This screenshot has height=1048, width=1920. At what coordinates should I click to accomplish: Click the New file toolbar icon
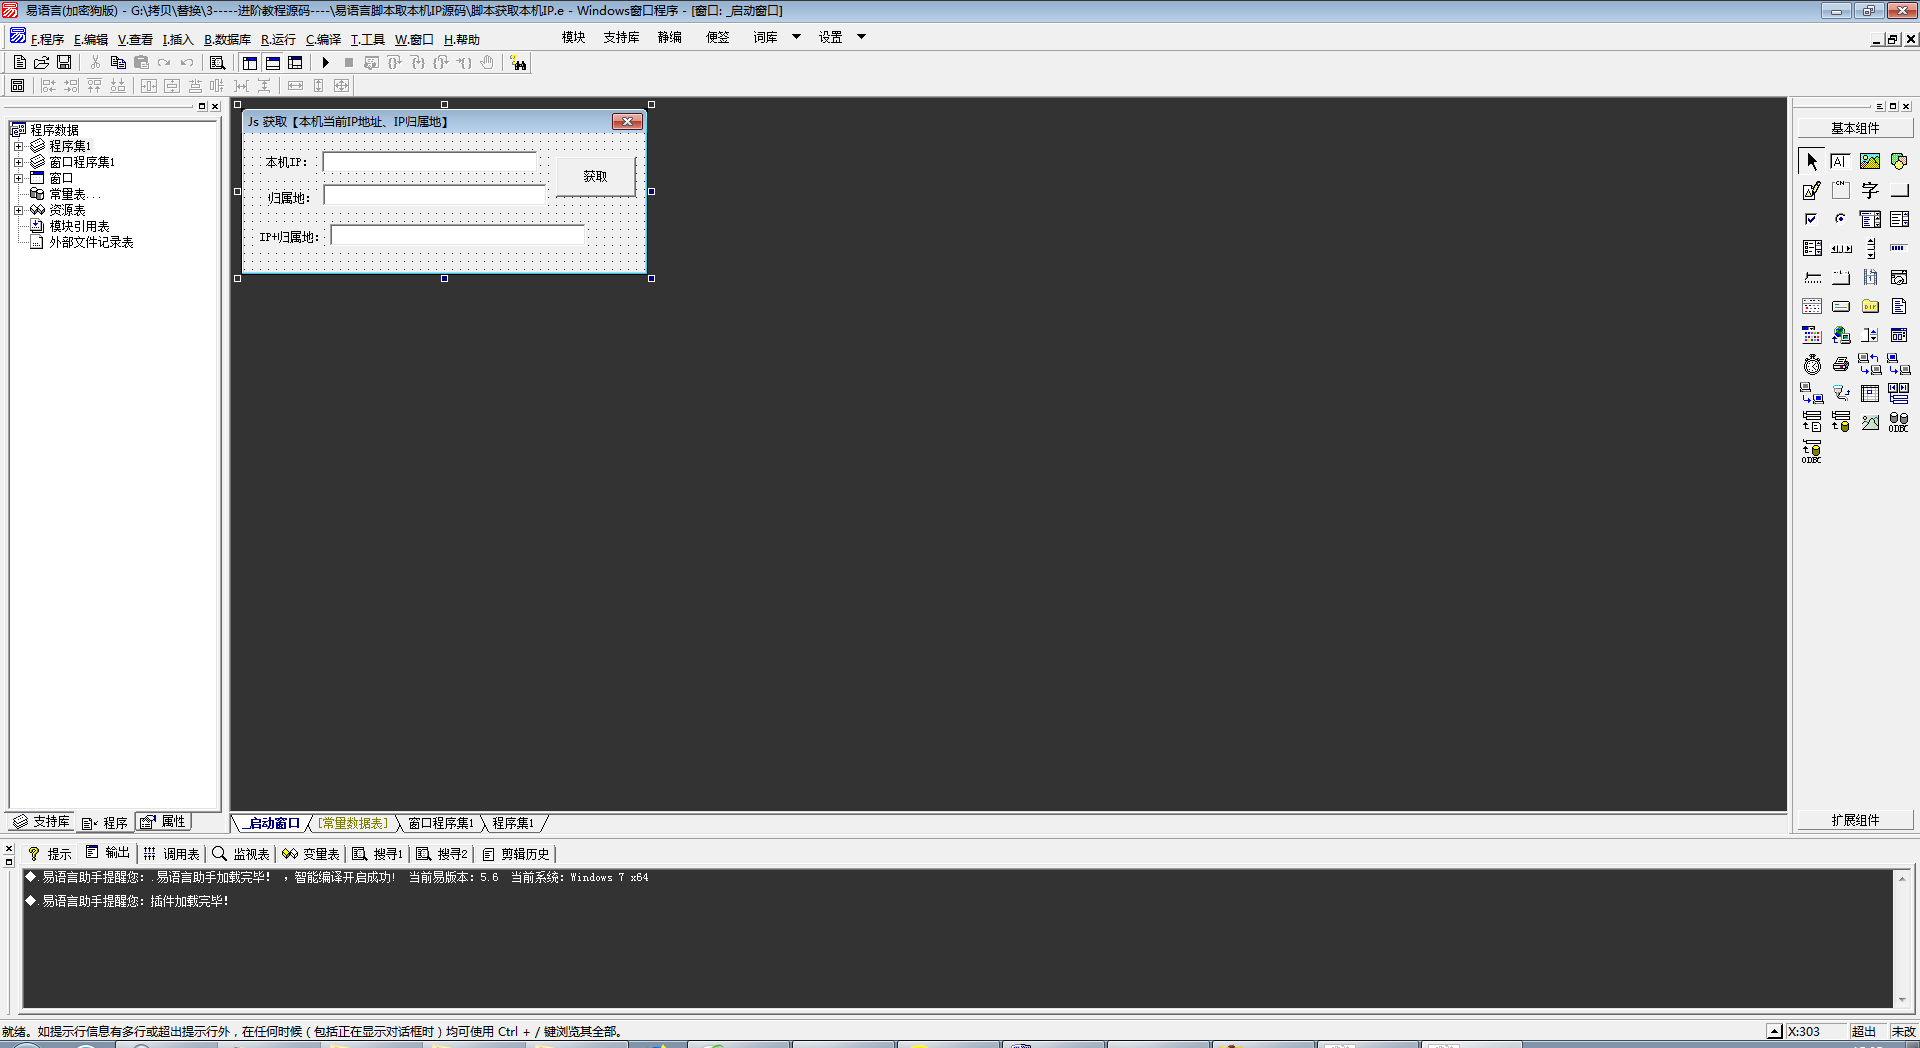coord(20,62)
